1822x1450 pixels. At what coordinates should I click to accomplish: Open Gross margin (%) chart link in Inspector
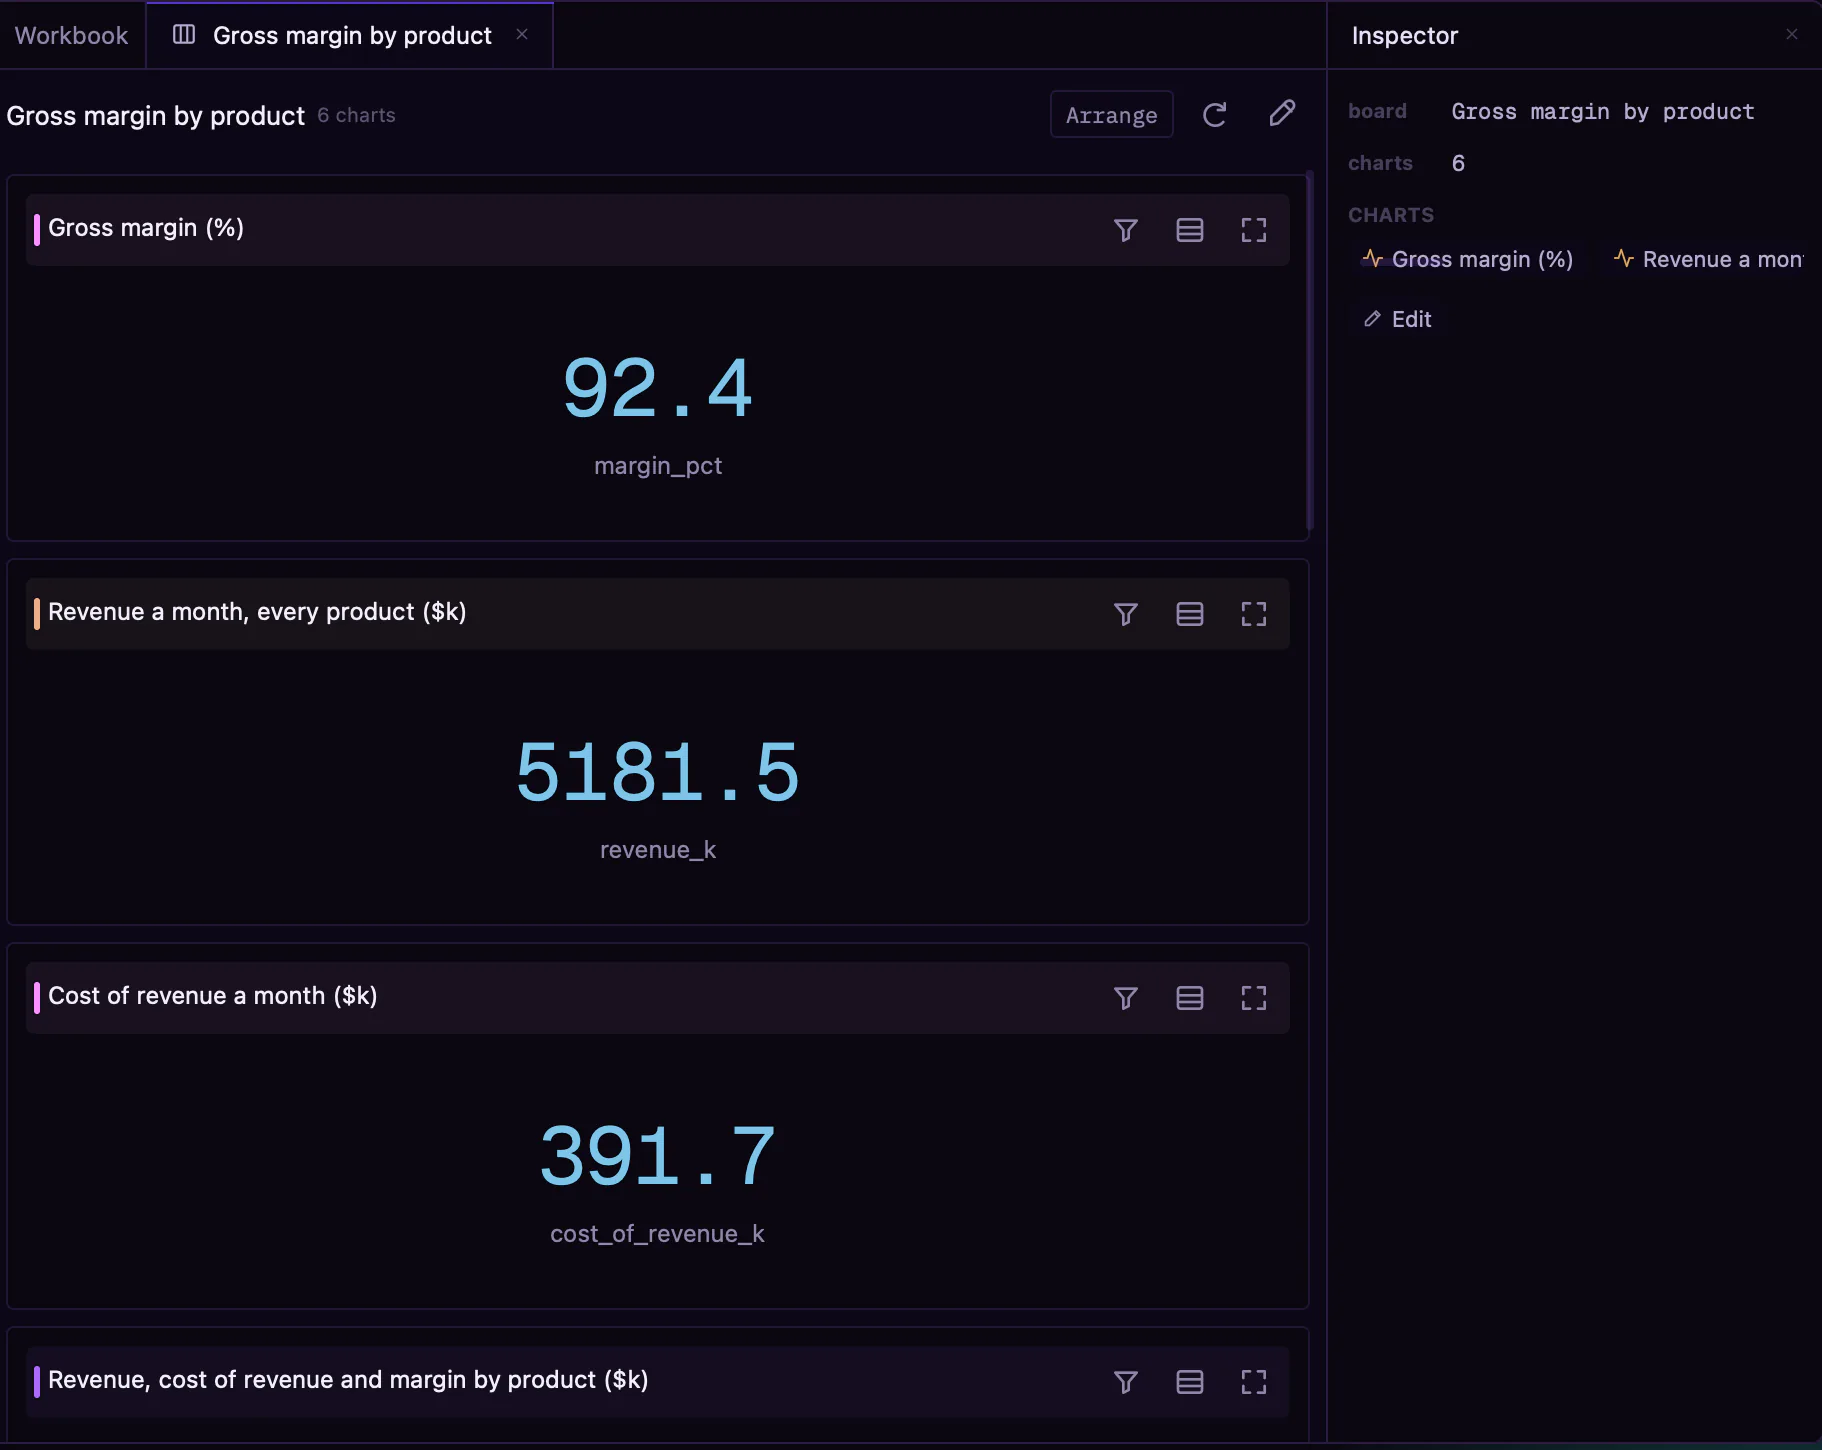pos(1467,260)
